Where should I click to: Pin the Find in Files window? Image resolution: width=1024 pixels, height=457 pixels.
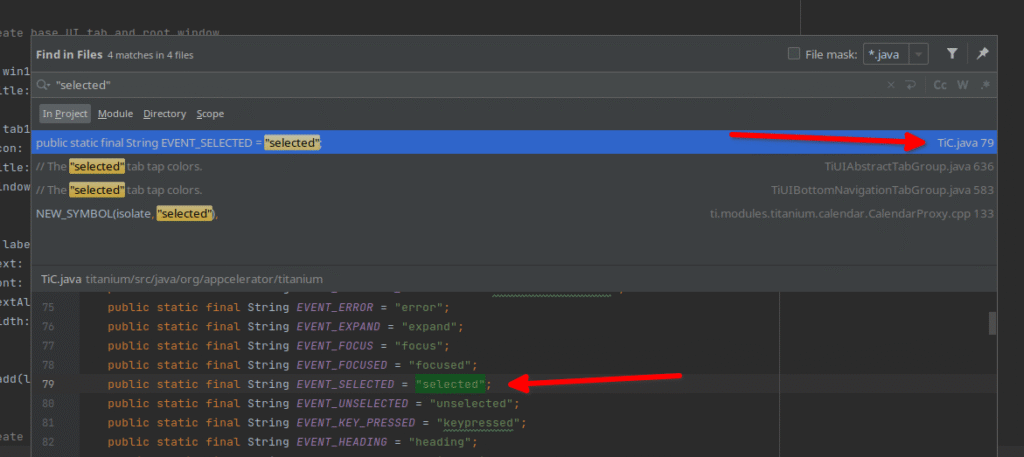[983, 54]
